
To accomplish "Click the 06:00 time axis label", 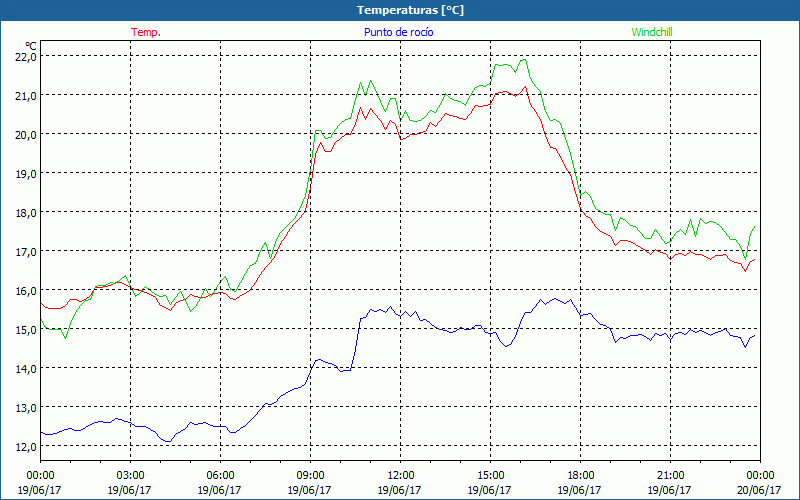I will point(220,476).
